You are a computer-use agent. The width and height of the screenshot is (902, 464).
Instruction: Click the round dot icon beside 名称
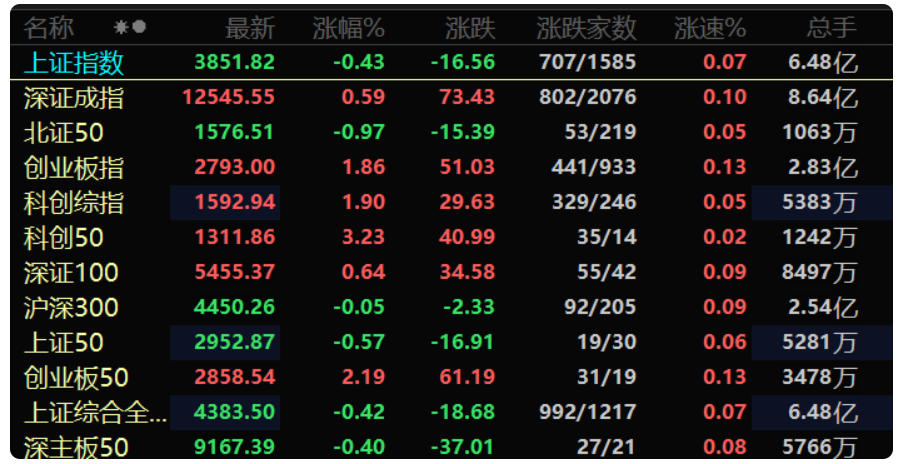click(139, 27)
